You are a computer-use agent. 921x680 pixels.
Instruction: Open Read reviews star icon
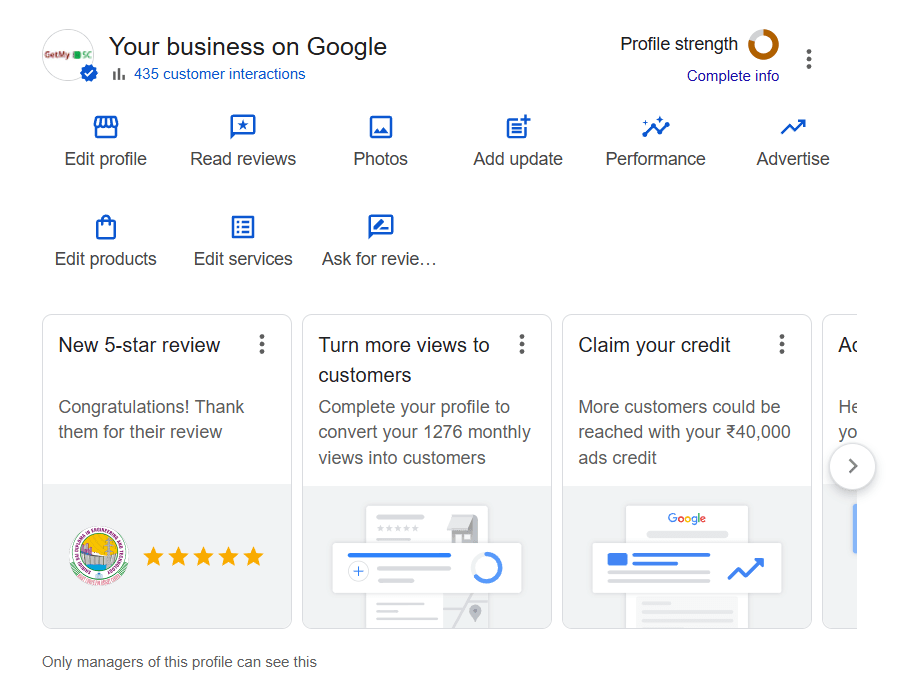[x=243, y=126]
